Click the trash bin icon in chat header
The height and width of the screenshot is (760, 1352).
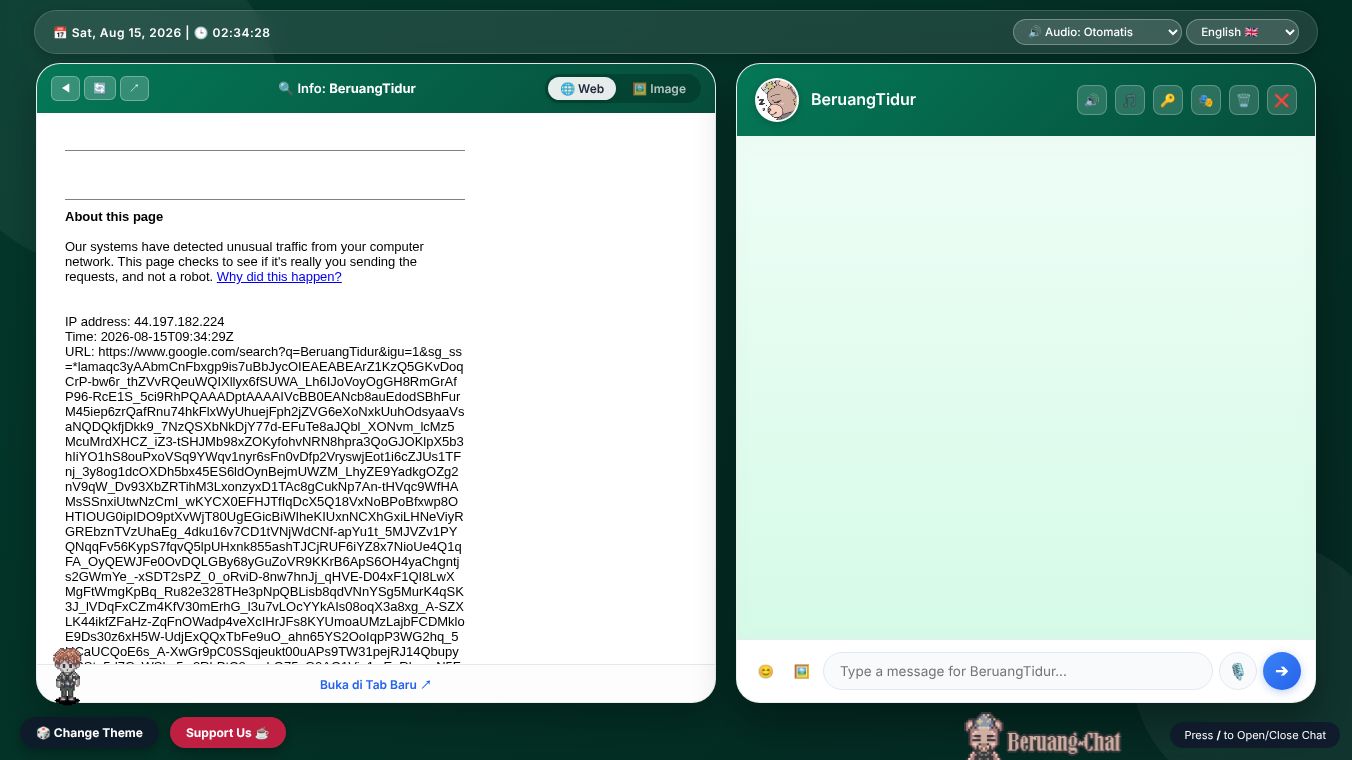point(1244,100)
